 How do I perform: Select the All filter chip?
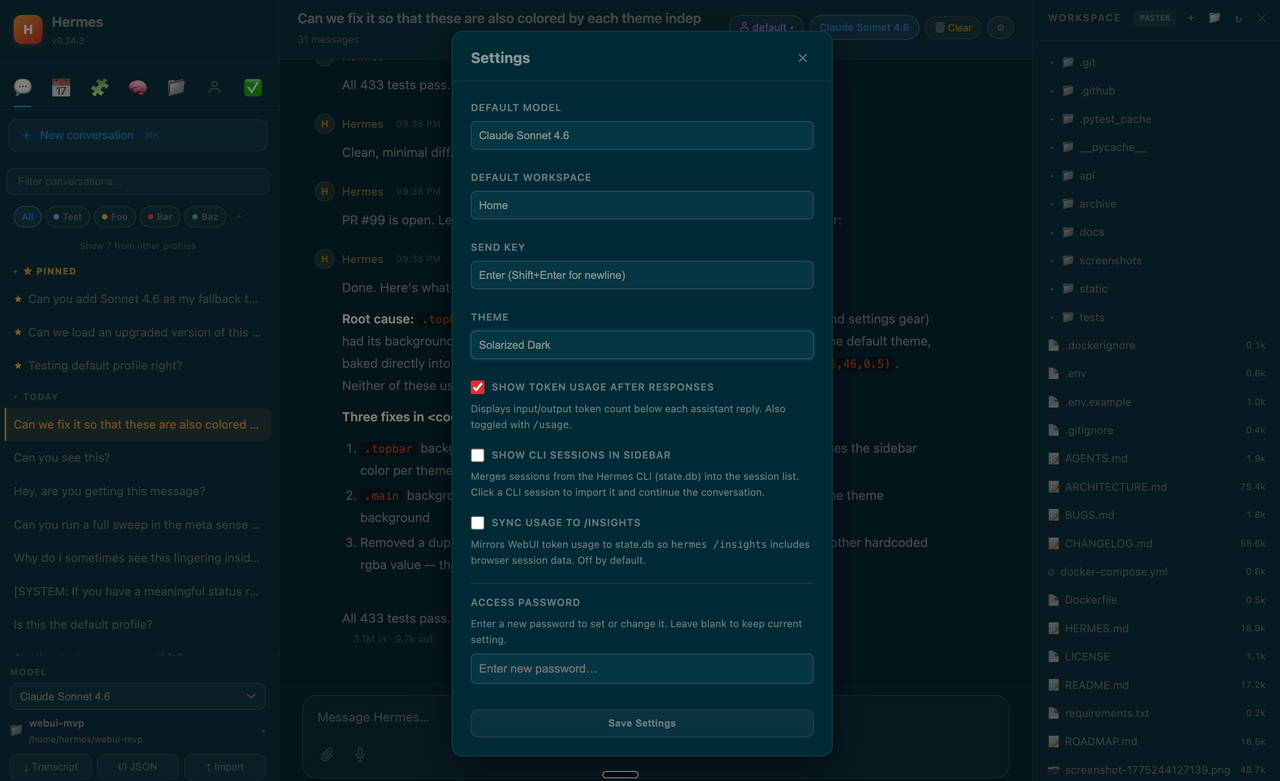click(27, 216)
